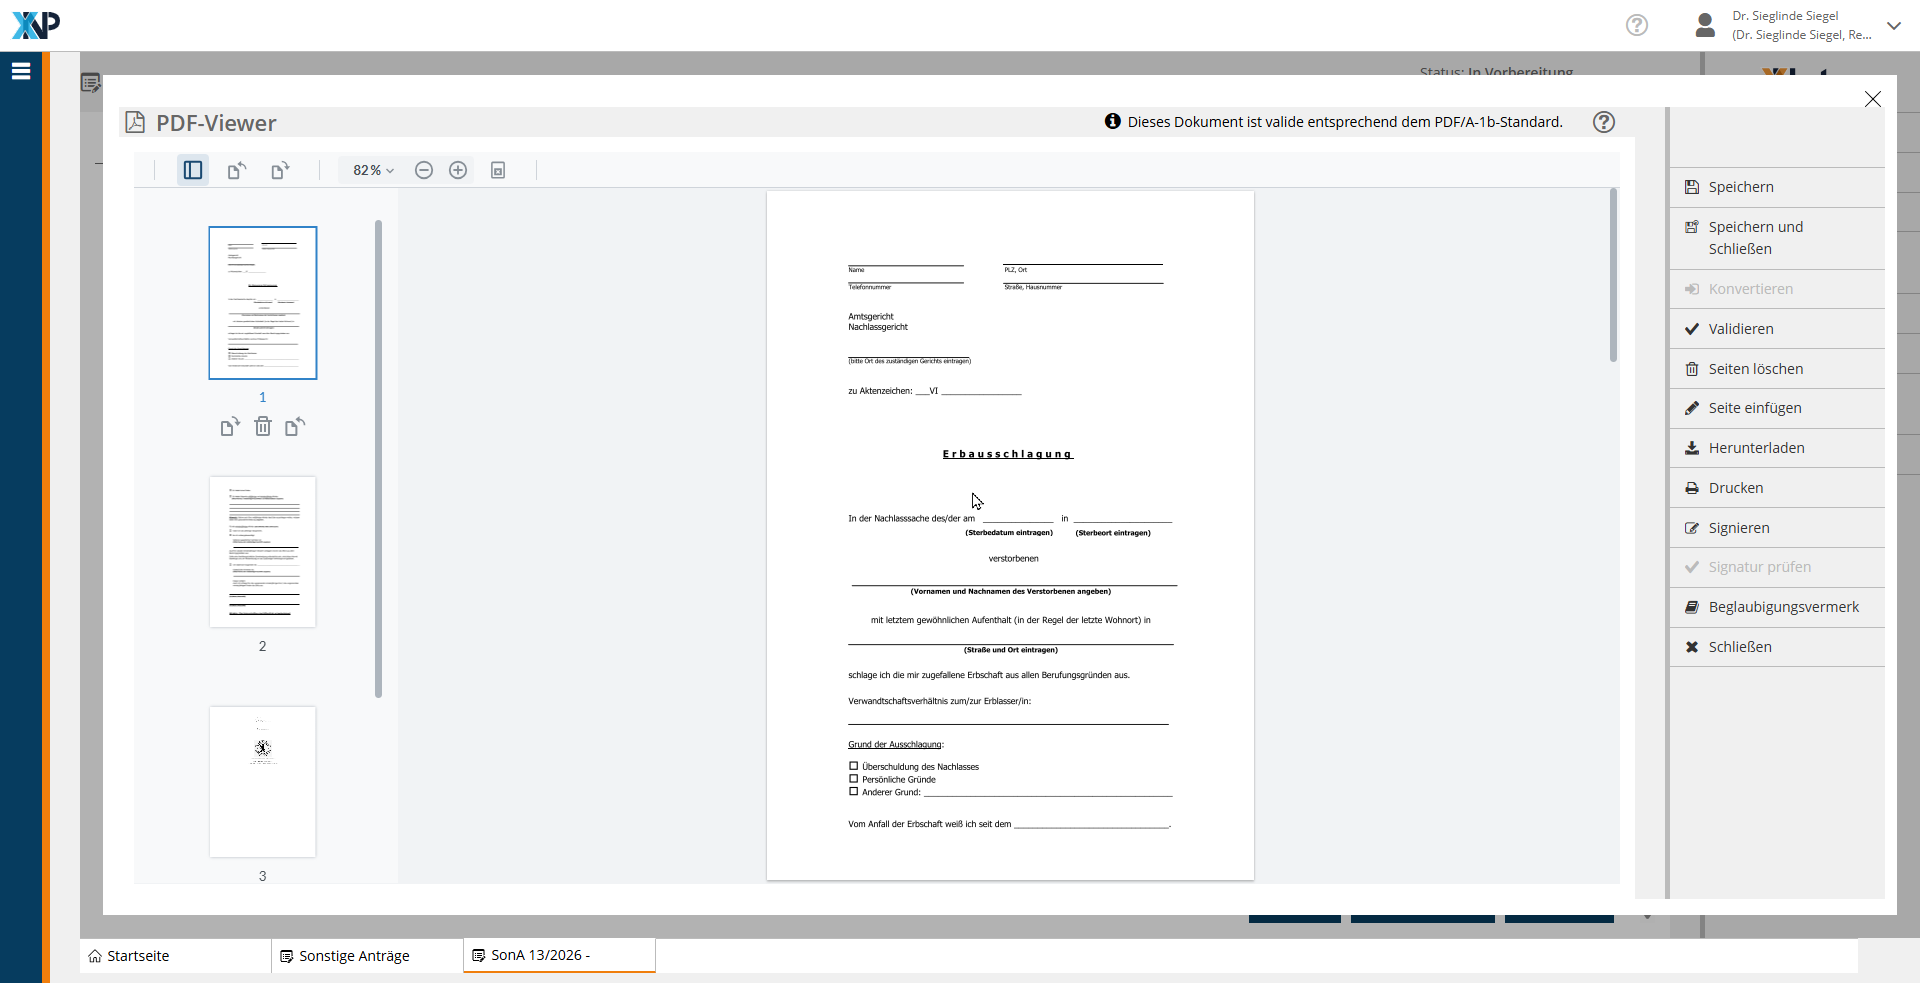Open the main hamburger menu
Viewport: 1920px width, 983px height.
tap(21, 71)
